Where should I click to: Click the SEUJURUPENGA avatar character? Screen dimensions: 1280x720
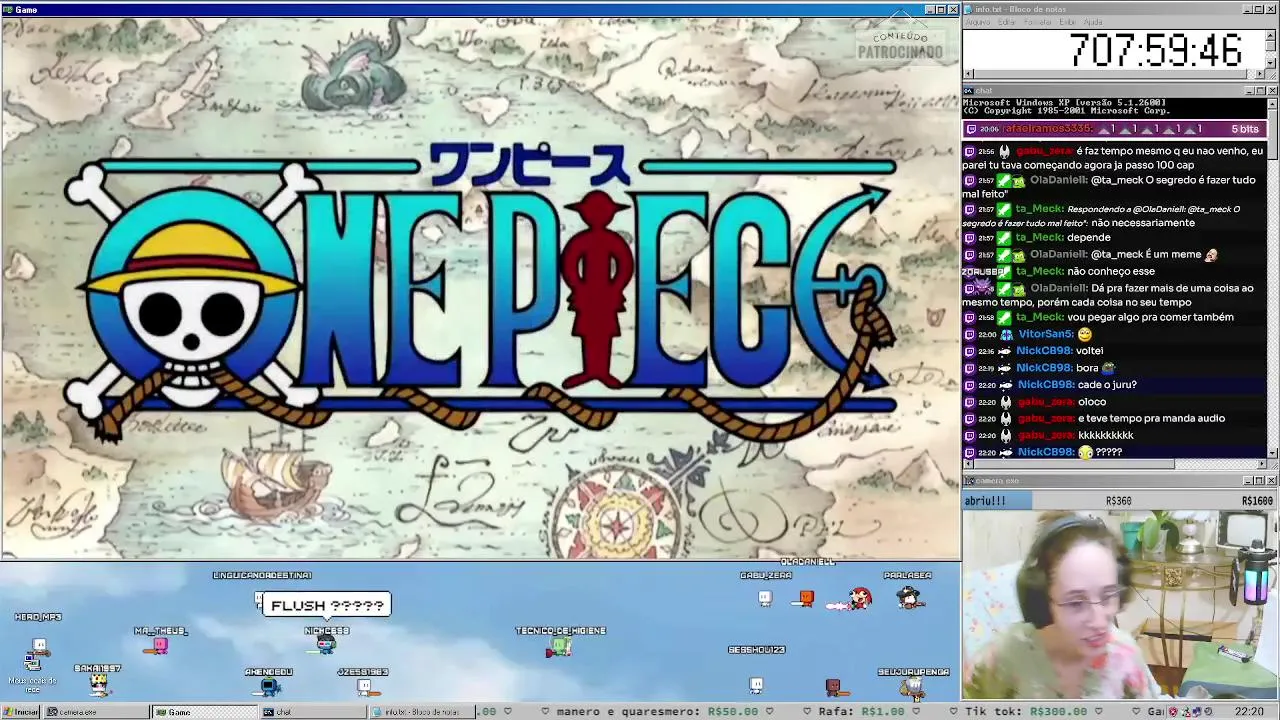pyautogui.click(x=912, y=687)
